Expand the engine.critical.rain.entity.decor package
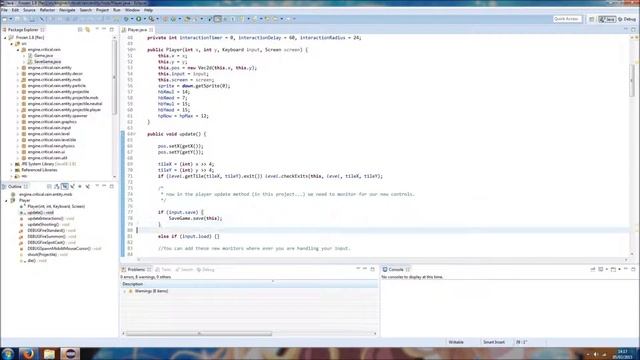 pyautogui.click(x=18, y=73)
